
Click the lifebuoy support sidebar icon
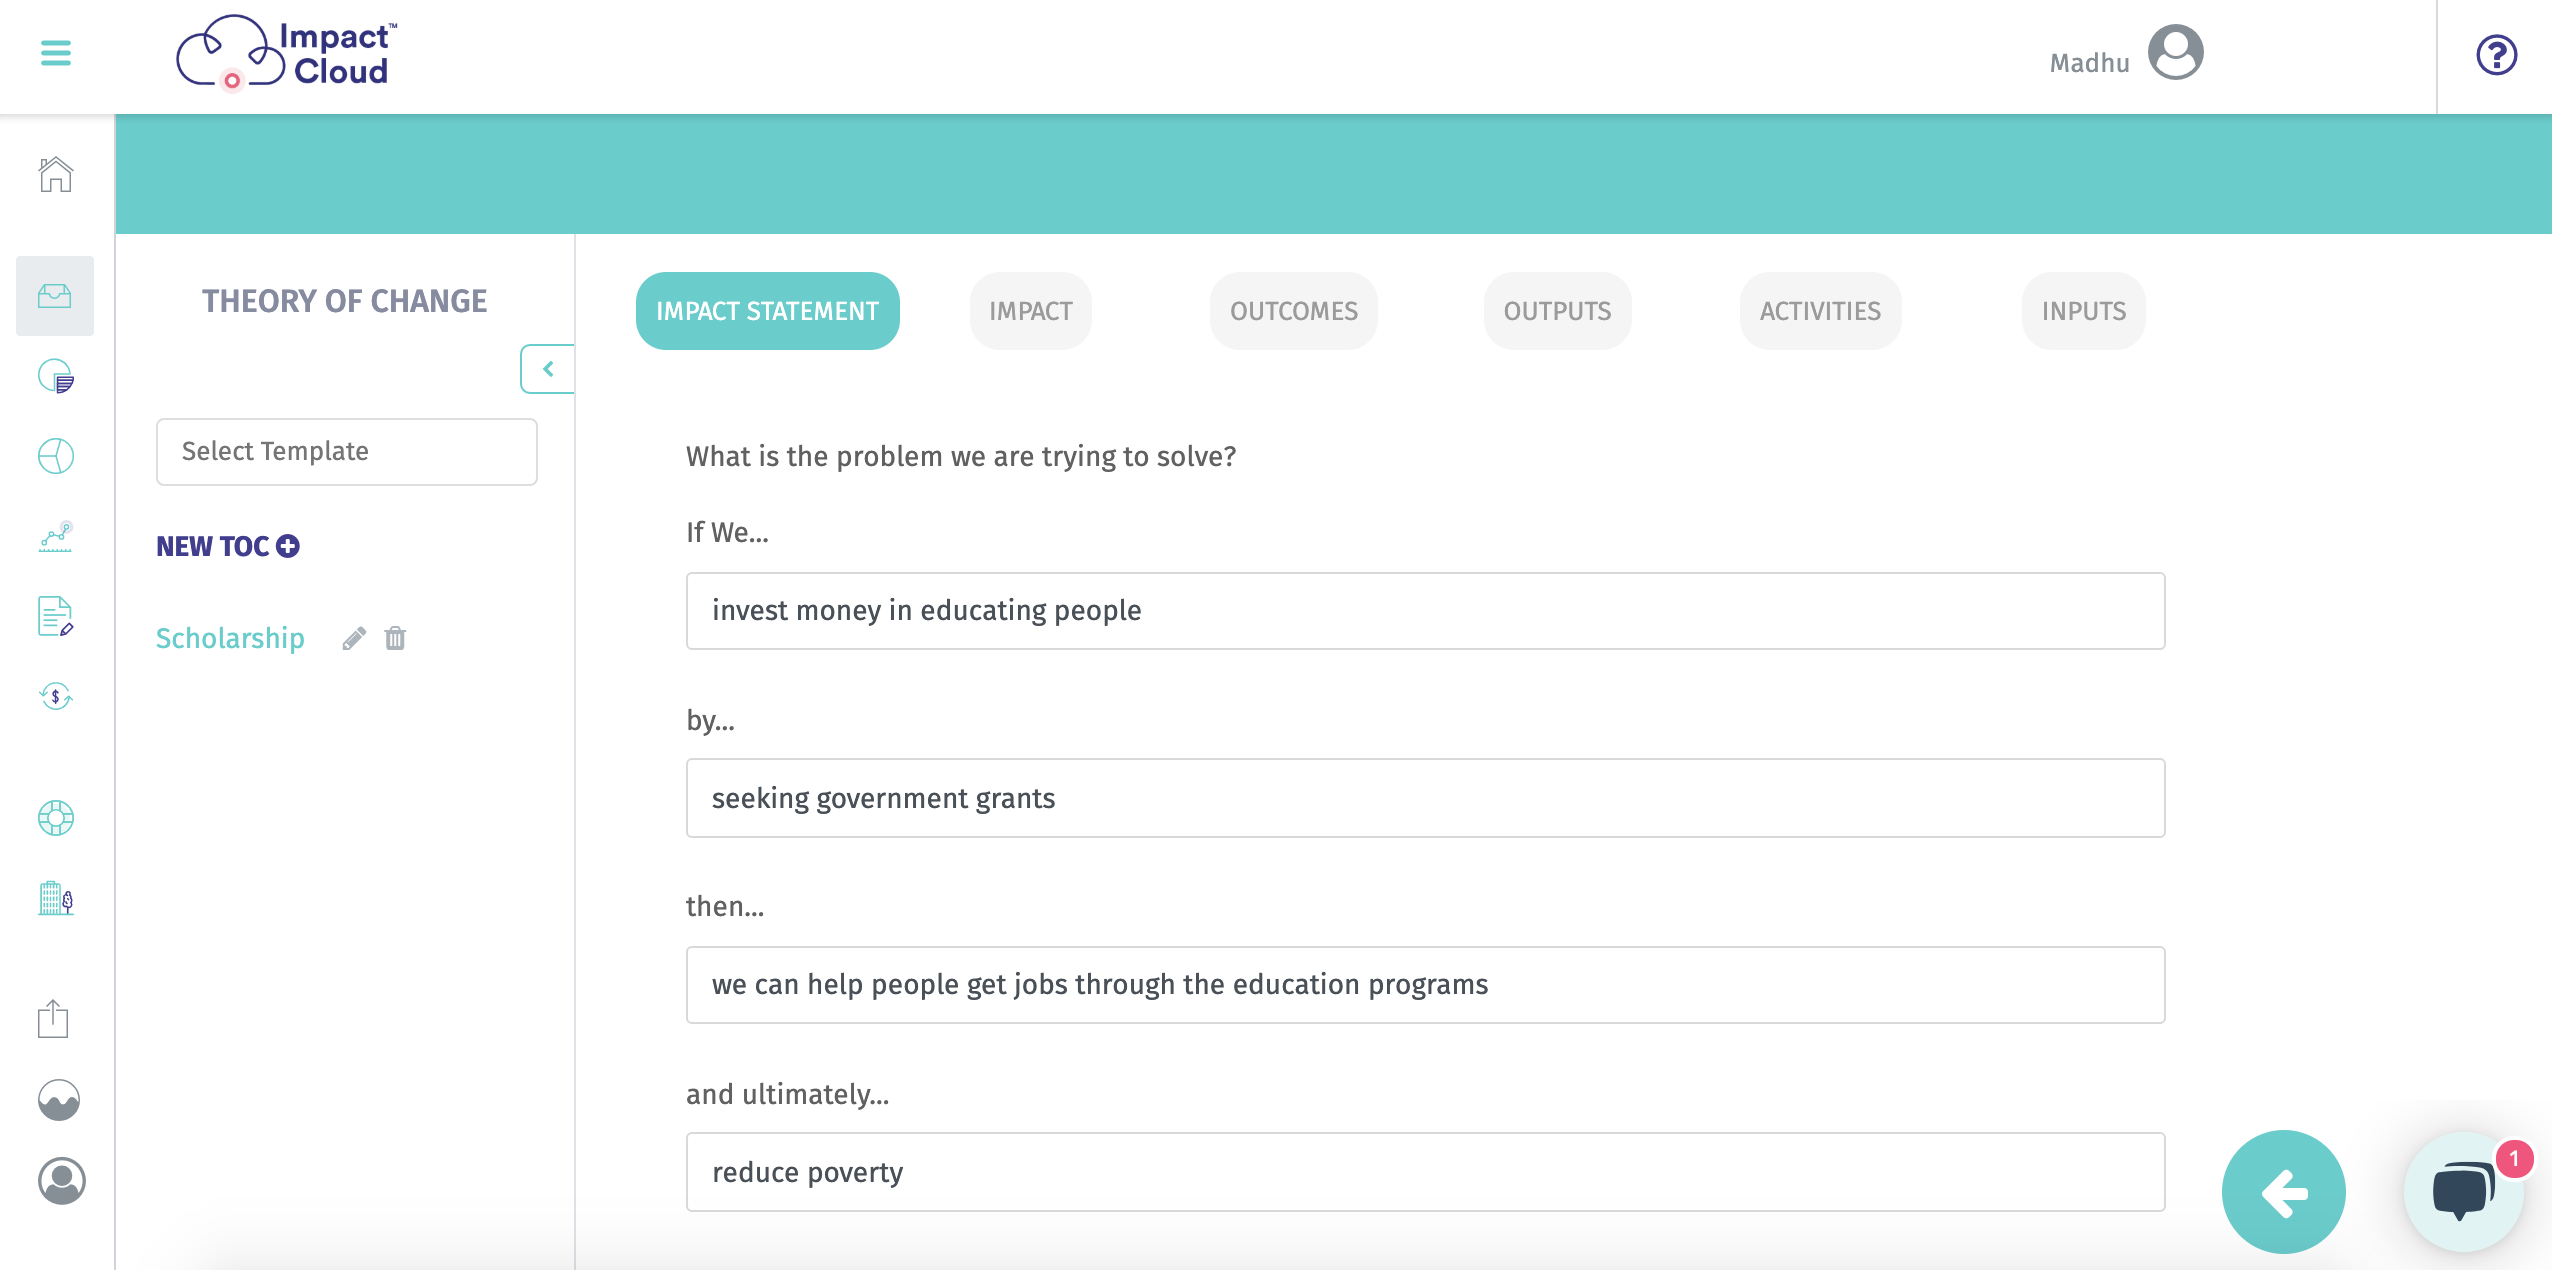(x=56, y=818)
